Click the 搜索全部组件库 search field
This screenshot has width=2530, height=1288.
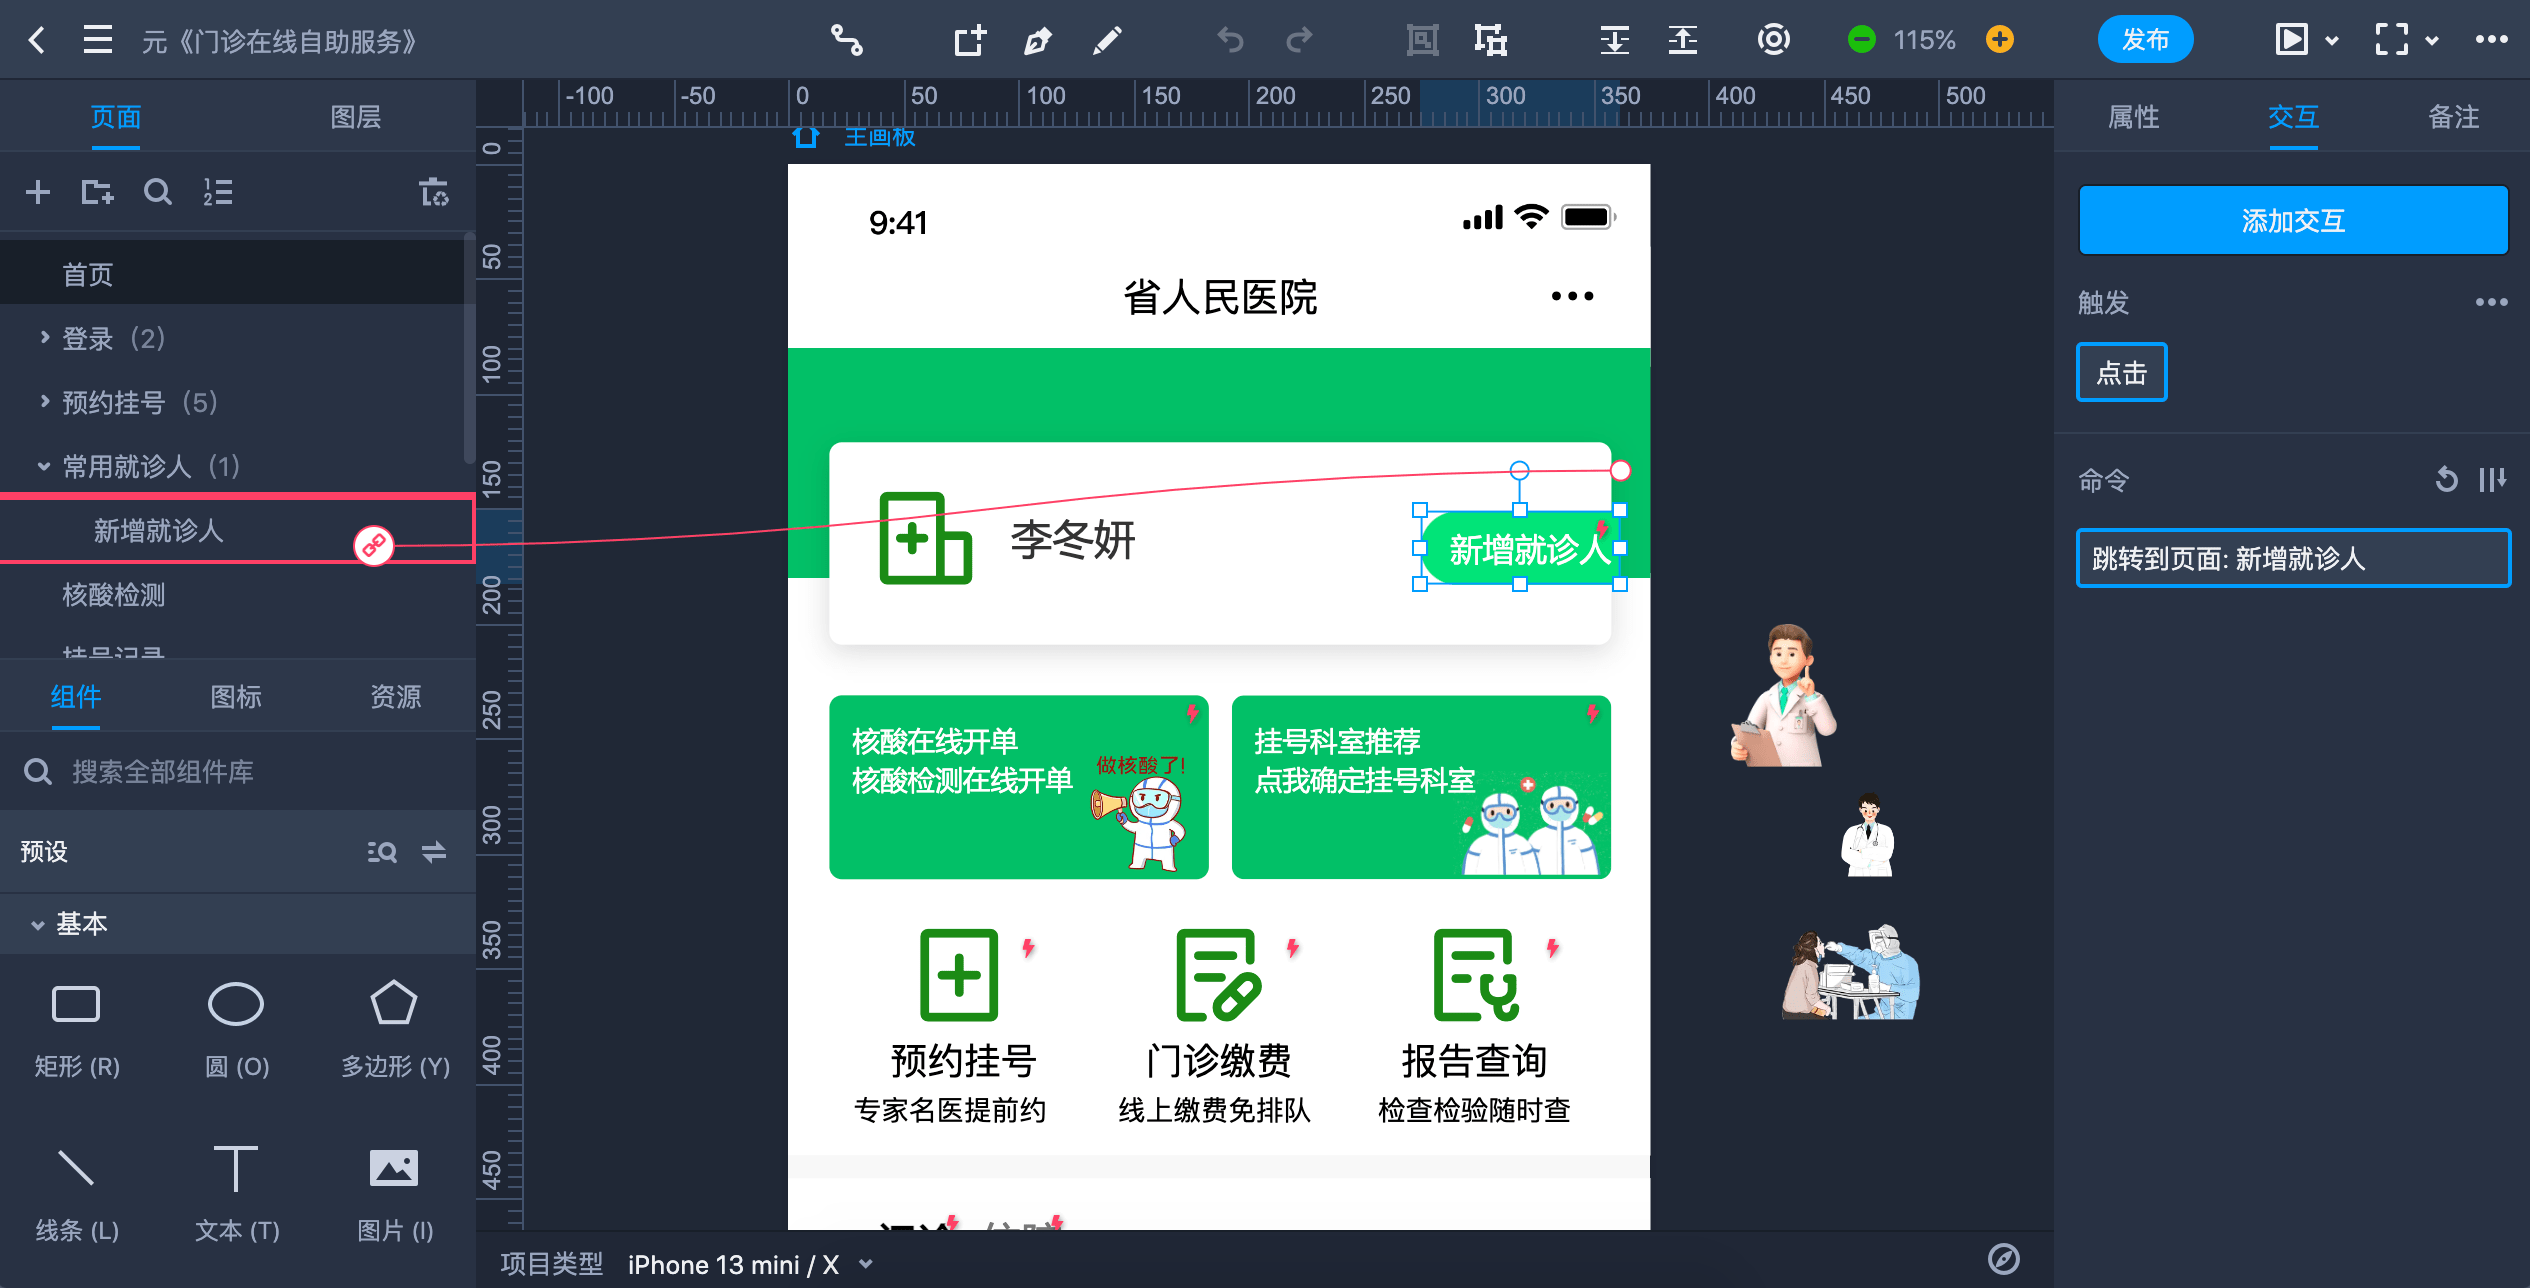pyautogui.click(x=238, y=772)
